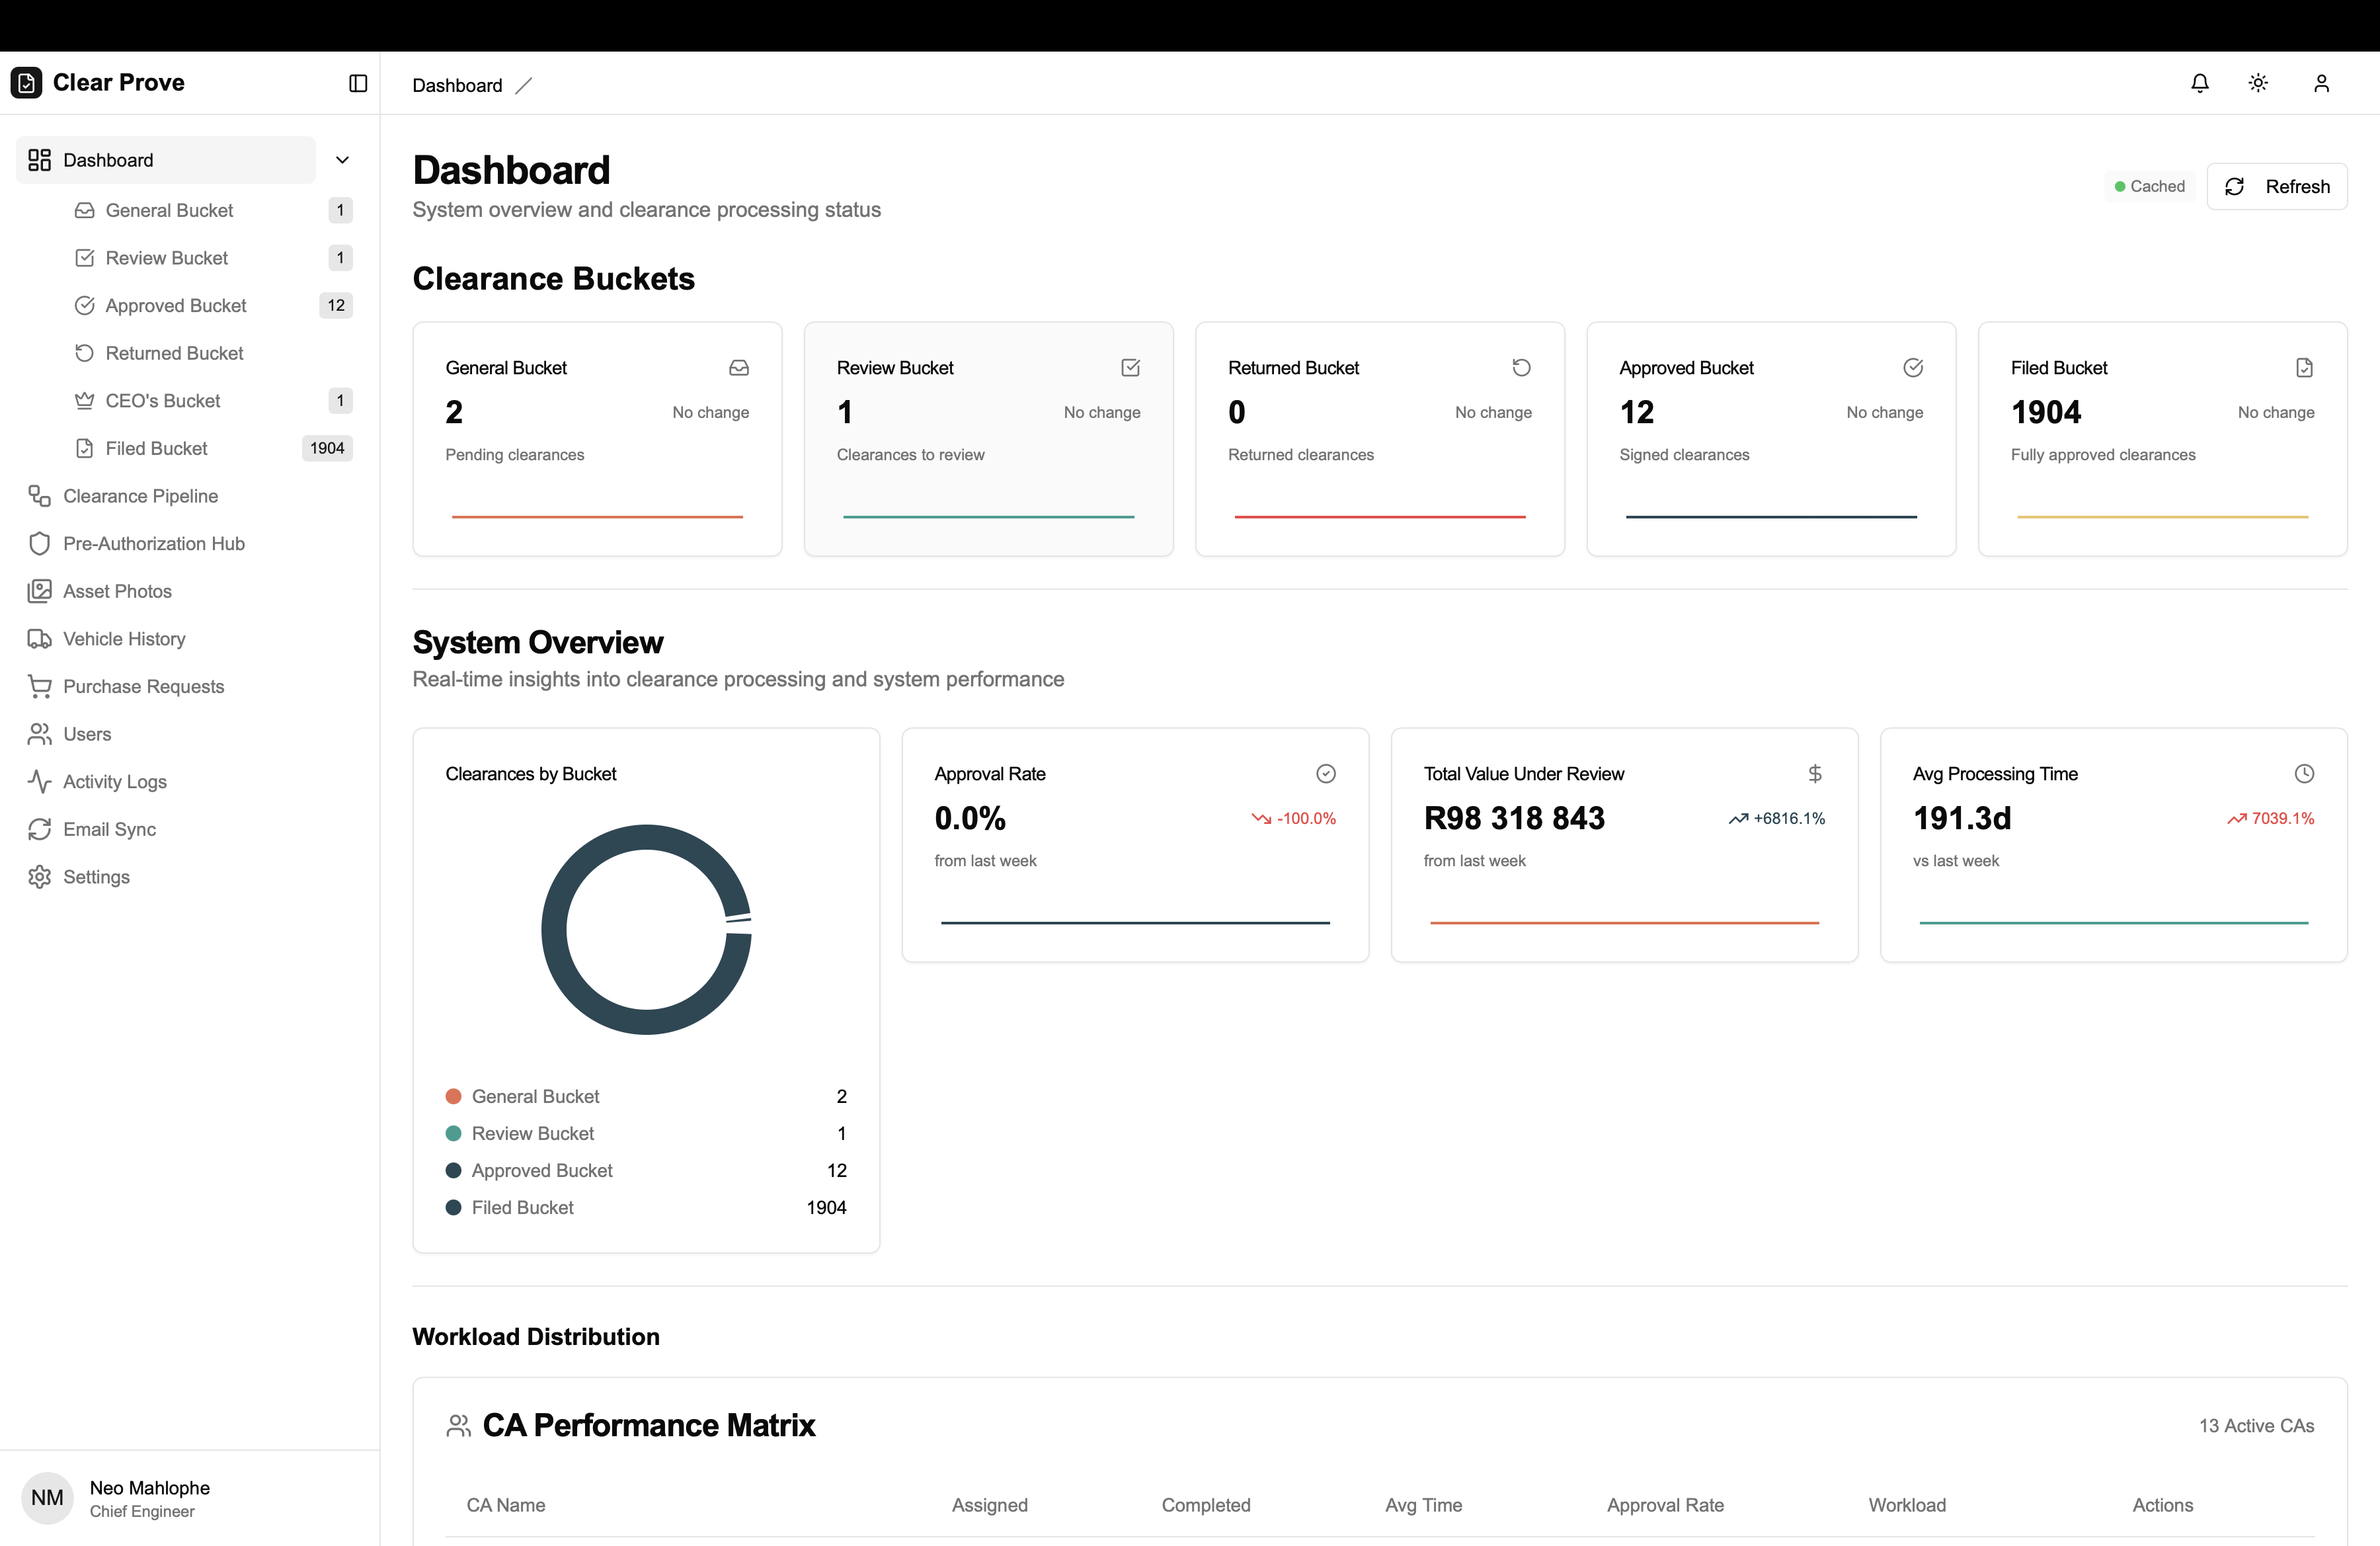Collapse the sidebar with the panel icon
The image size is (2380, 1546).
(x=358, y=83)
